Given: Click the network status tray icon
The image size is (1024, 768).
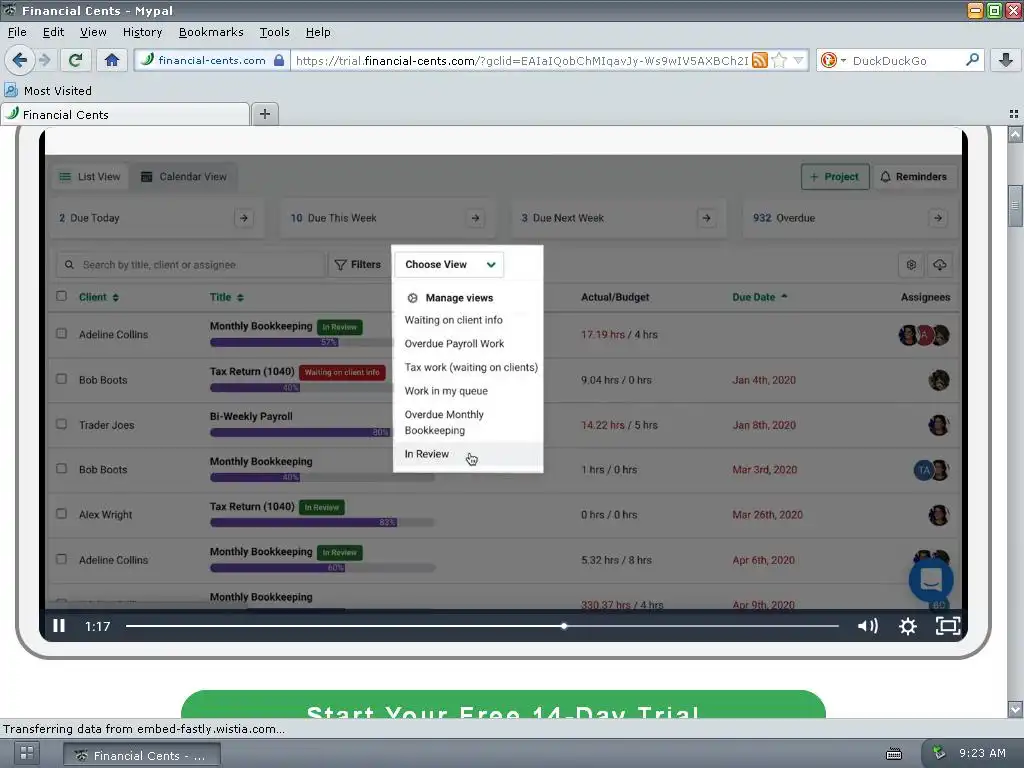Looking at the screenshot, I should click(x=938, y=753).
